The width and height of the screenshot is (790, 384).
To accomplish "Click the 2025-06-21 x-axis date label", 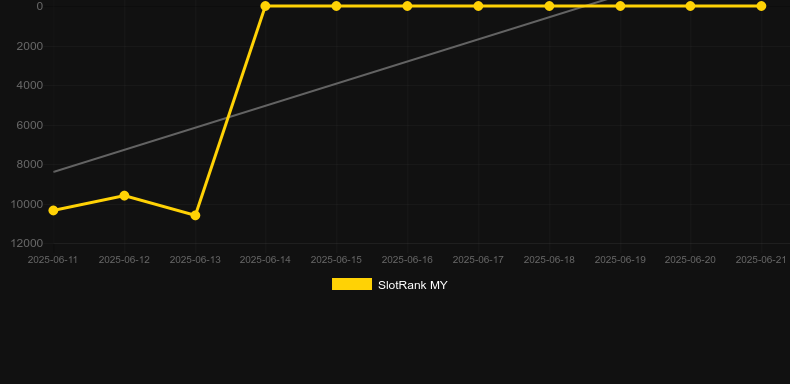I will pyautogui.click(x=761, y=260).
